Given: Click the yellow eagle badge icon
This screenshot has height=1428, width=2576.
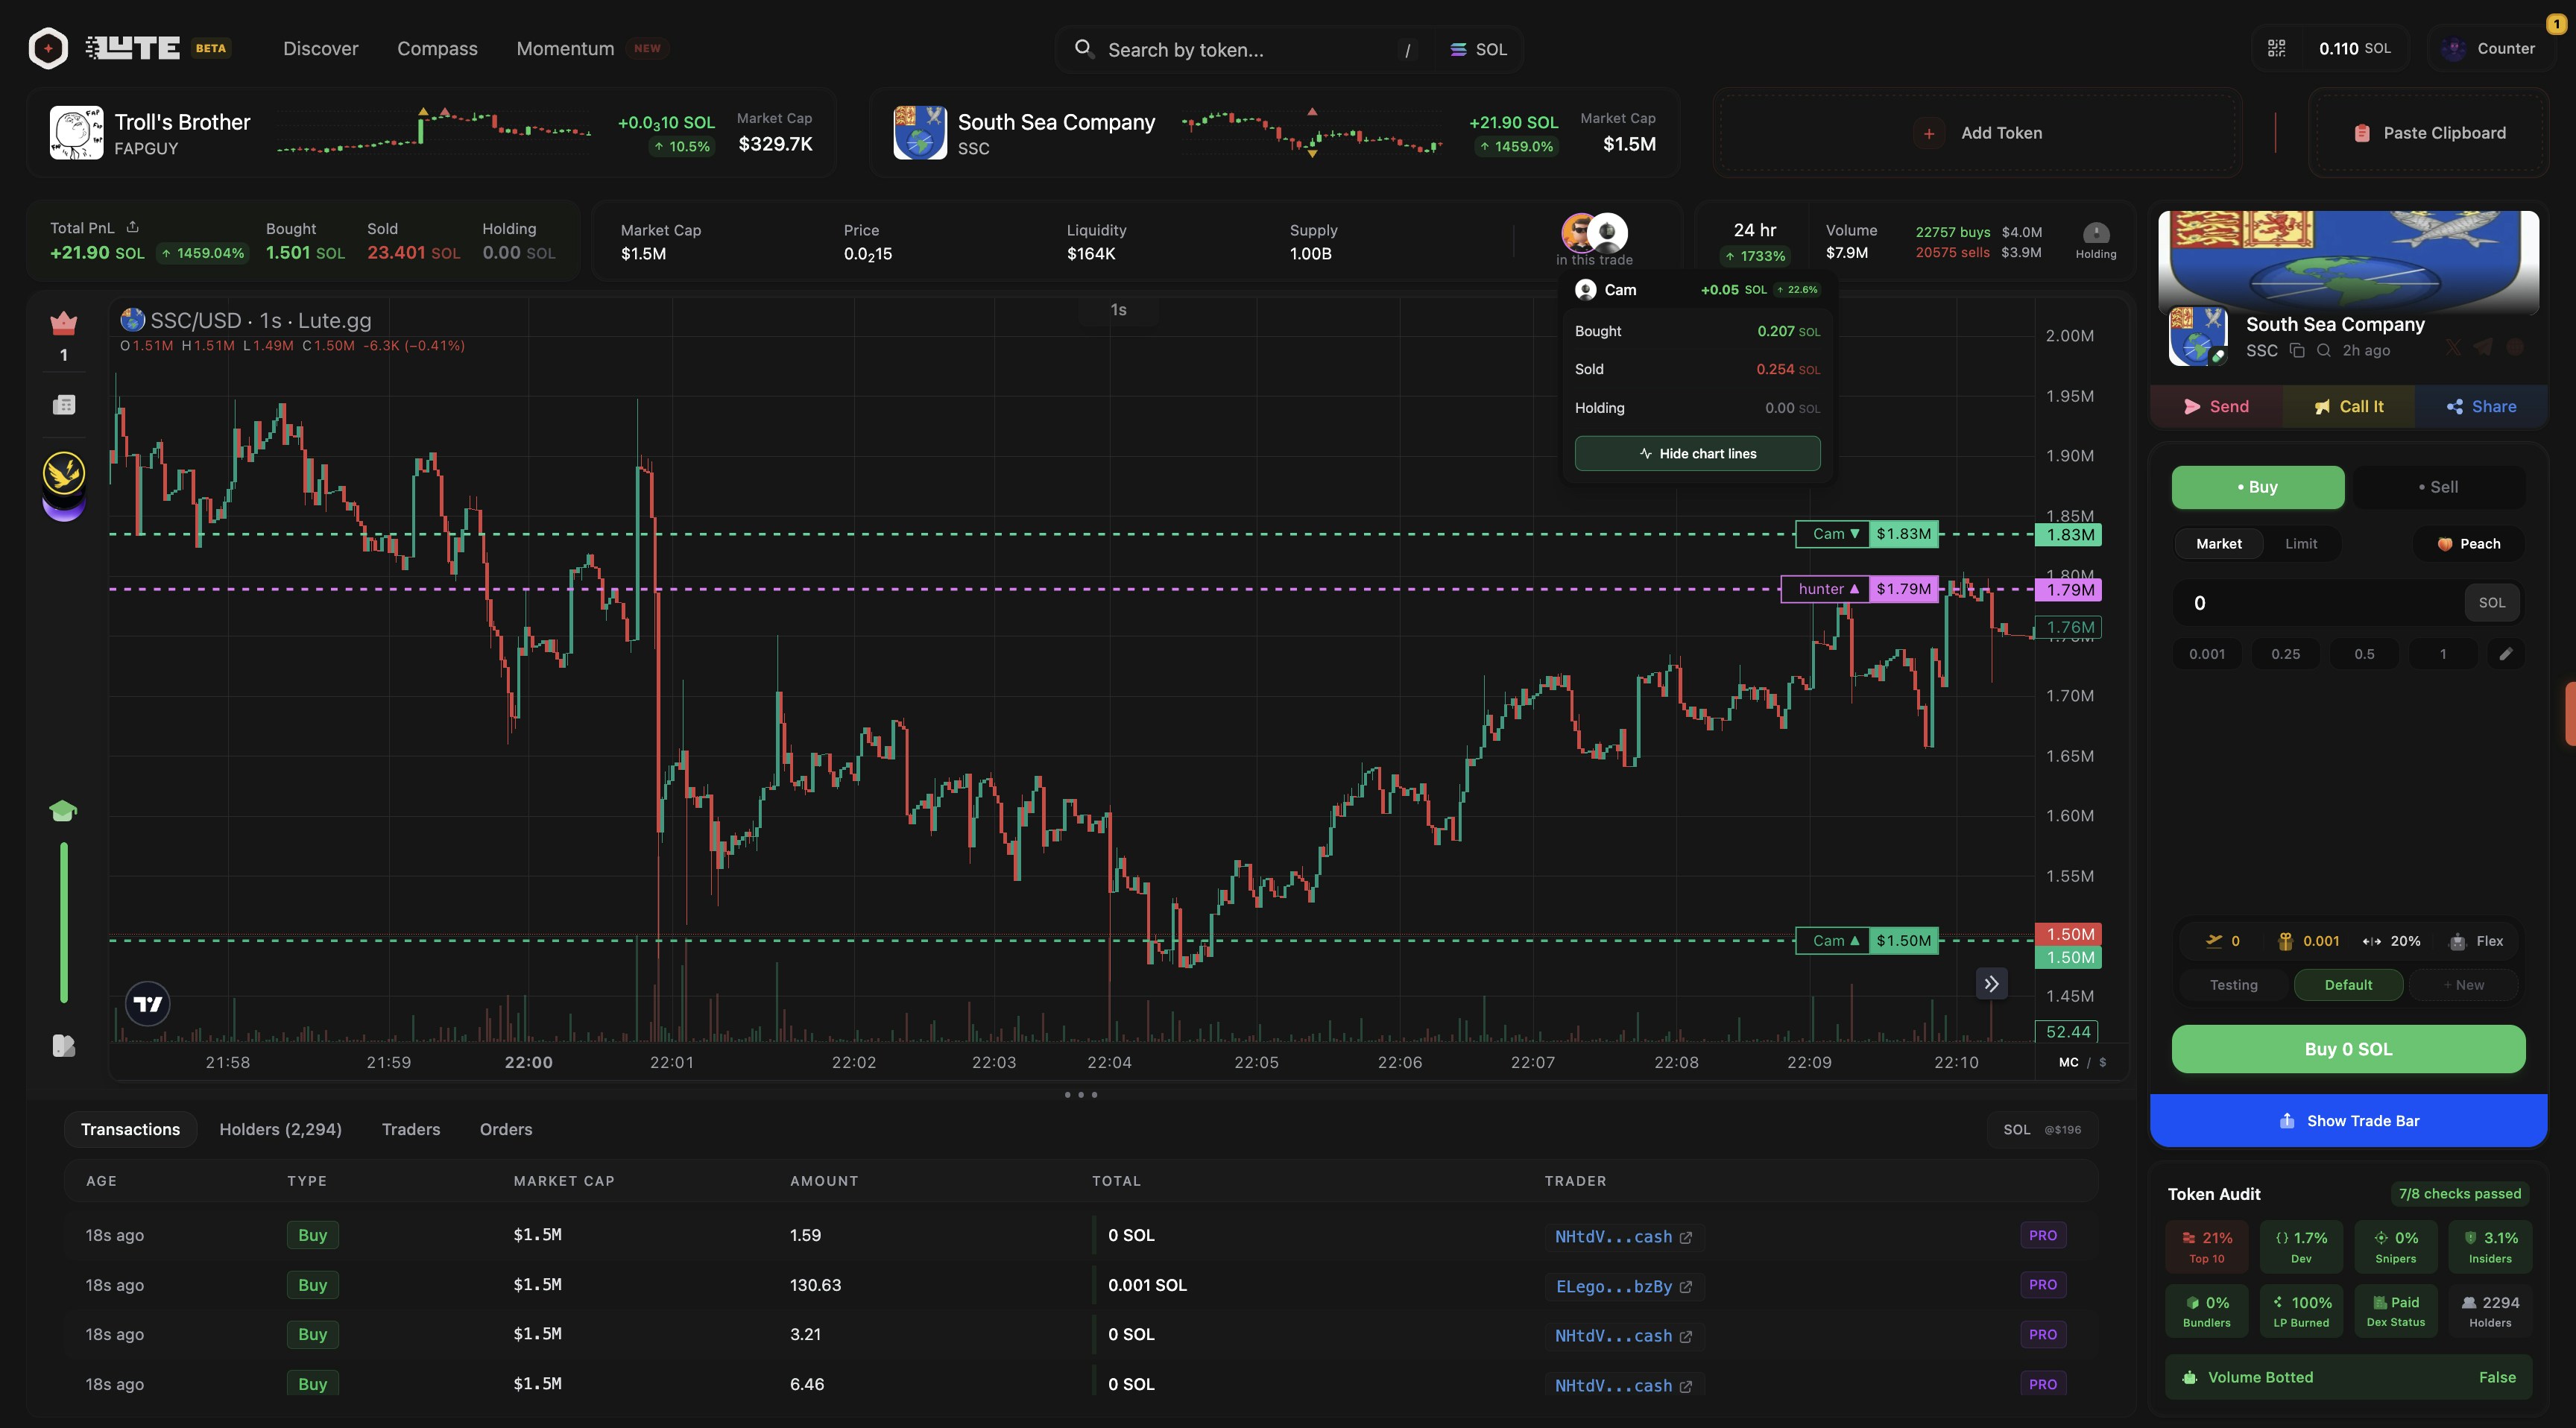Looking at the screenshot, I should [63, 472].
